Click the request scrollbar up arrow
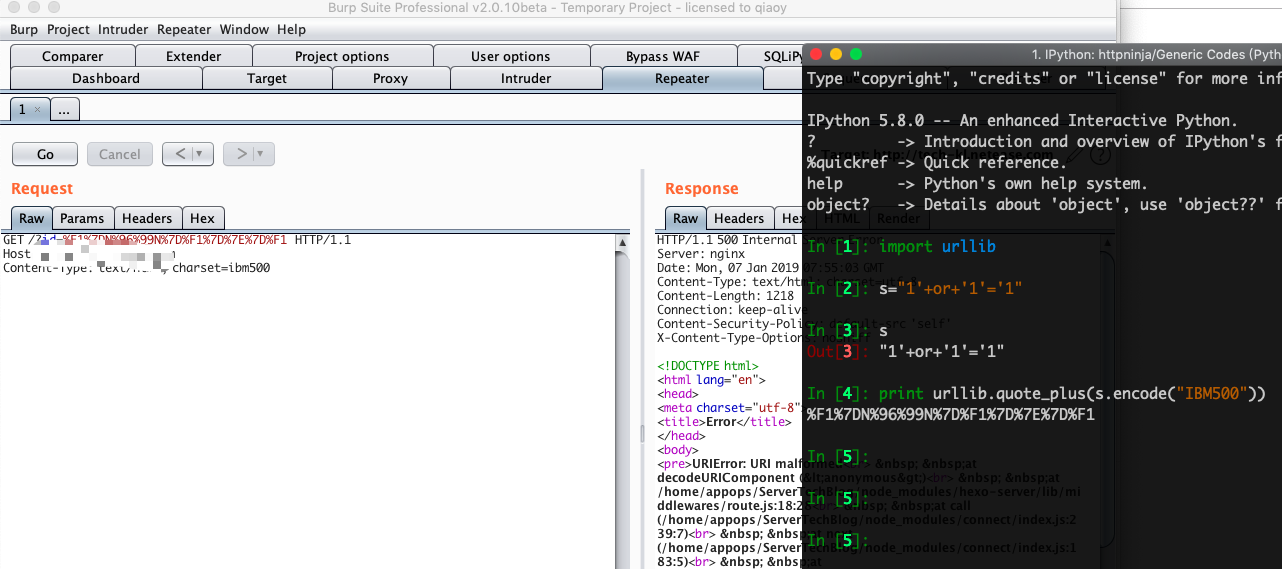The width and height of the screenshot is (1282, 569). (623, 242)
